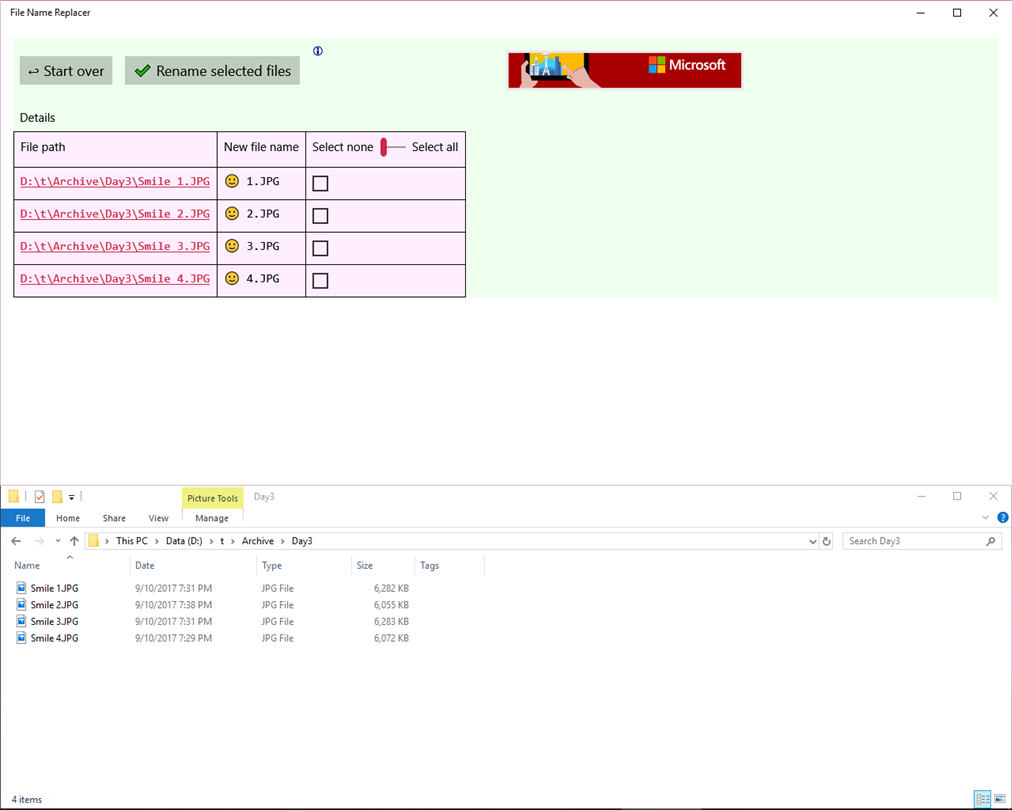Sort by Type column header

272,565
